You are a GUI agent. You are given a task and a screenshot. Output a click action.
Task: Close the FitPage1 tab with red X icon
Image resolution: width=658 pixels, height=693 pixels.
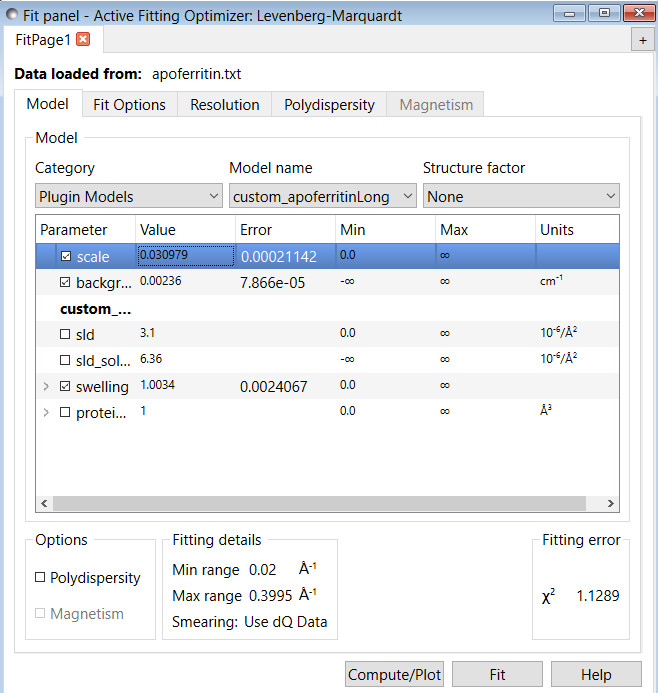[x=83, y=39]
